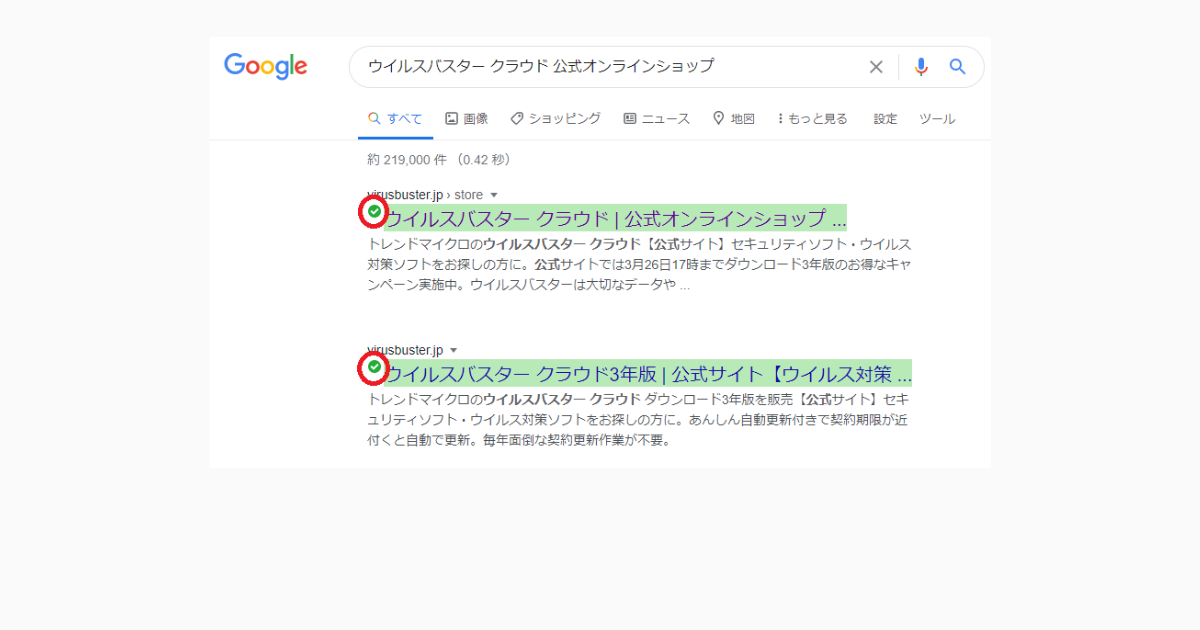Switch to the 画像 tab

click(467, 118)
